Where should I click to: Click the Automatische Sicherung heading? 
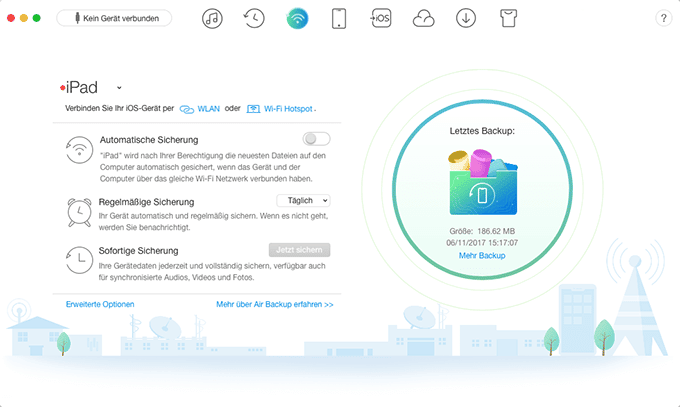click(149, 140)
